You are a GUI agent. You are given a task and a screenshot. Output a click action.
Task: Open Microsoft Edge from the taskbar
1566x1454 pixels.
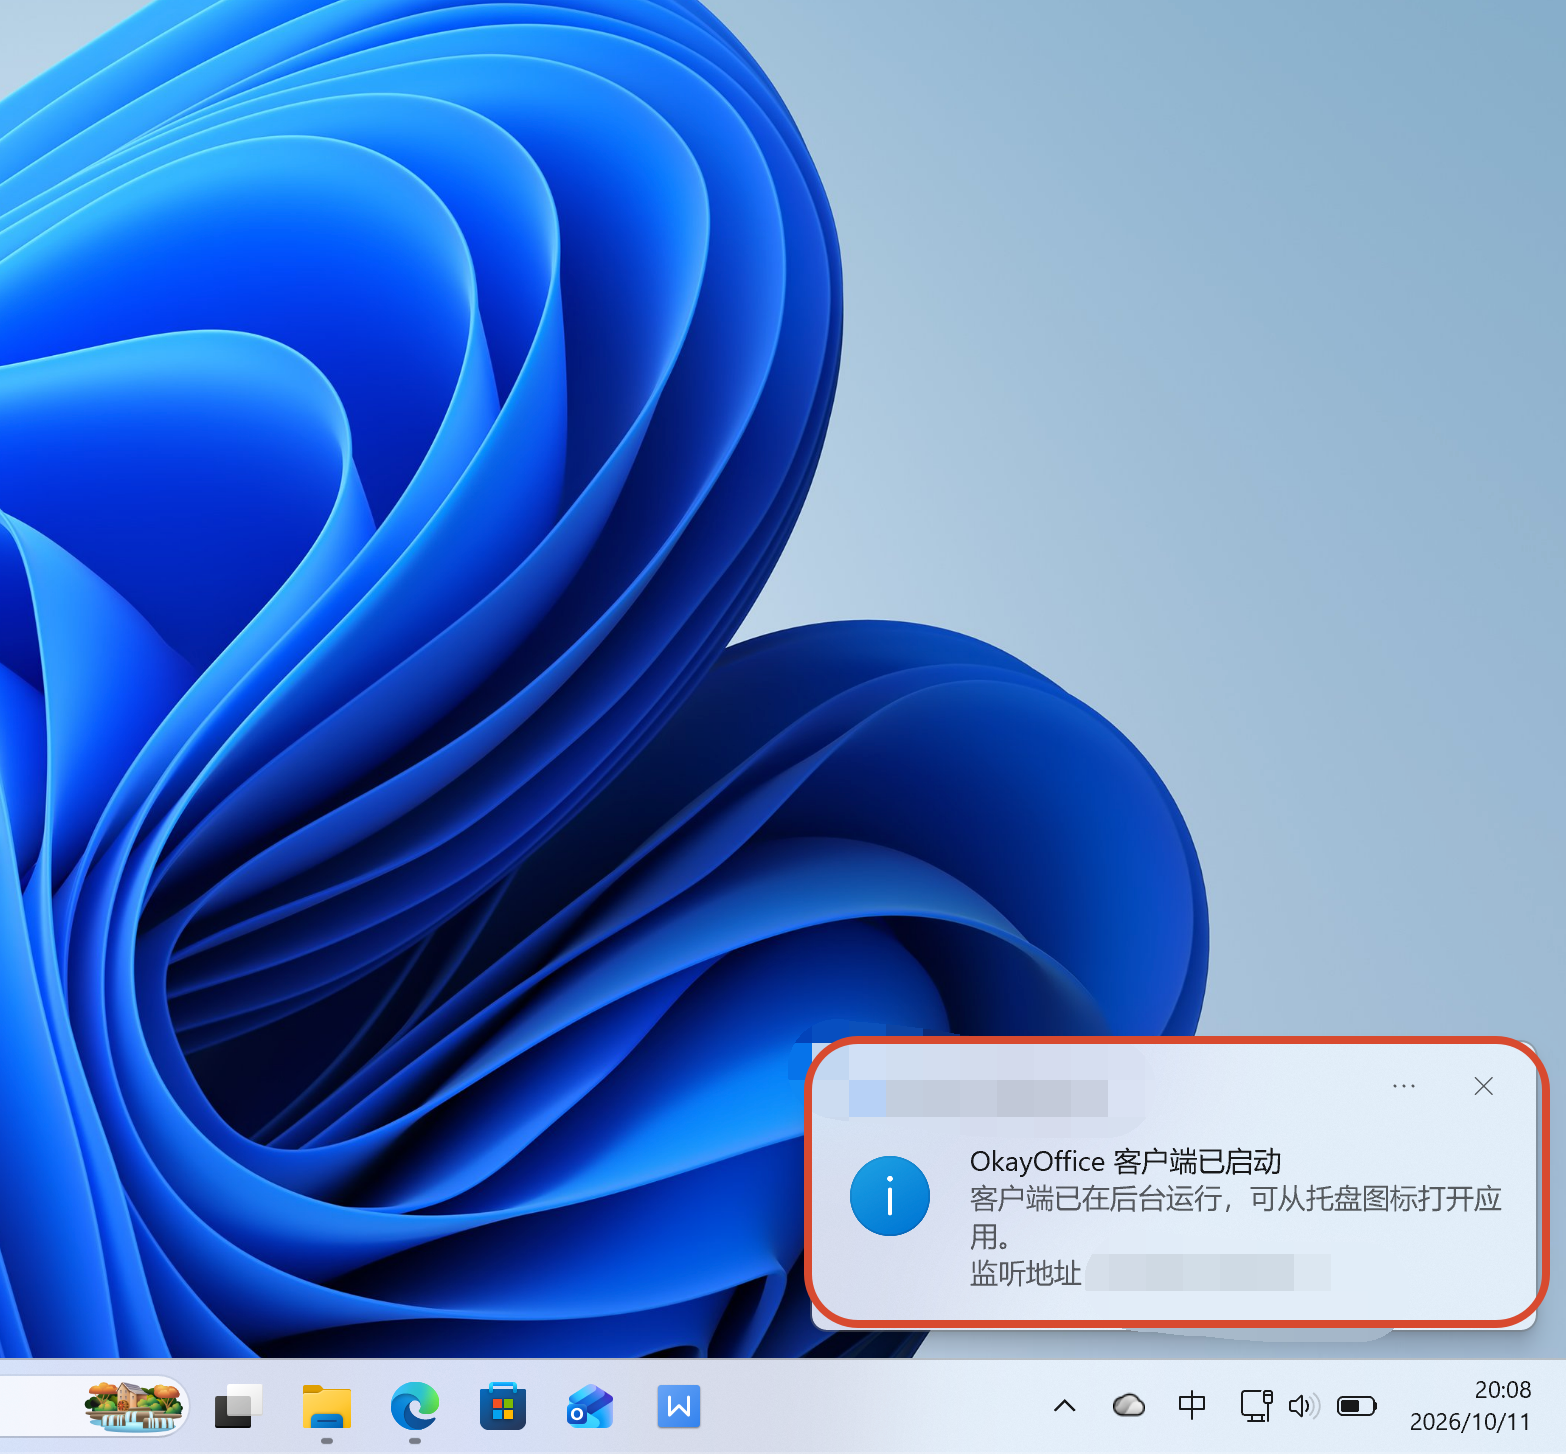[x=415, y=1406]
